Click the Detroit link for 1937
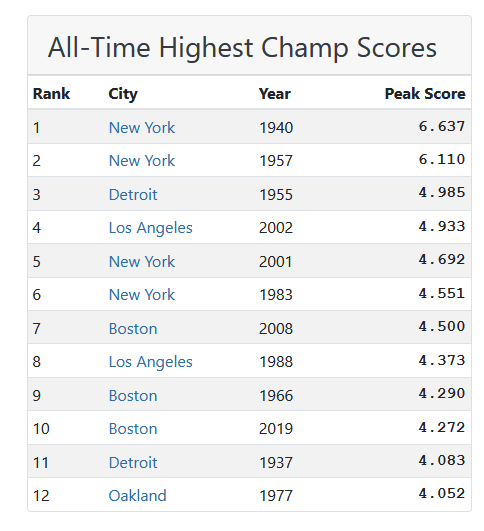Image resolution: width=484 pixels, height=531 pixels. [133, 462]
